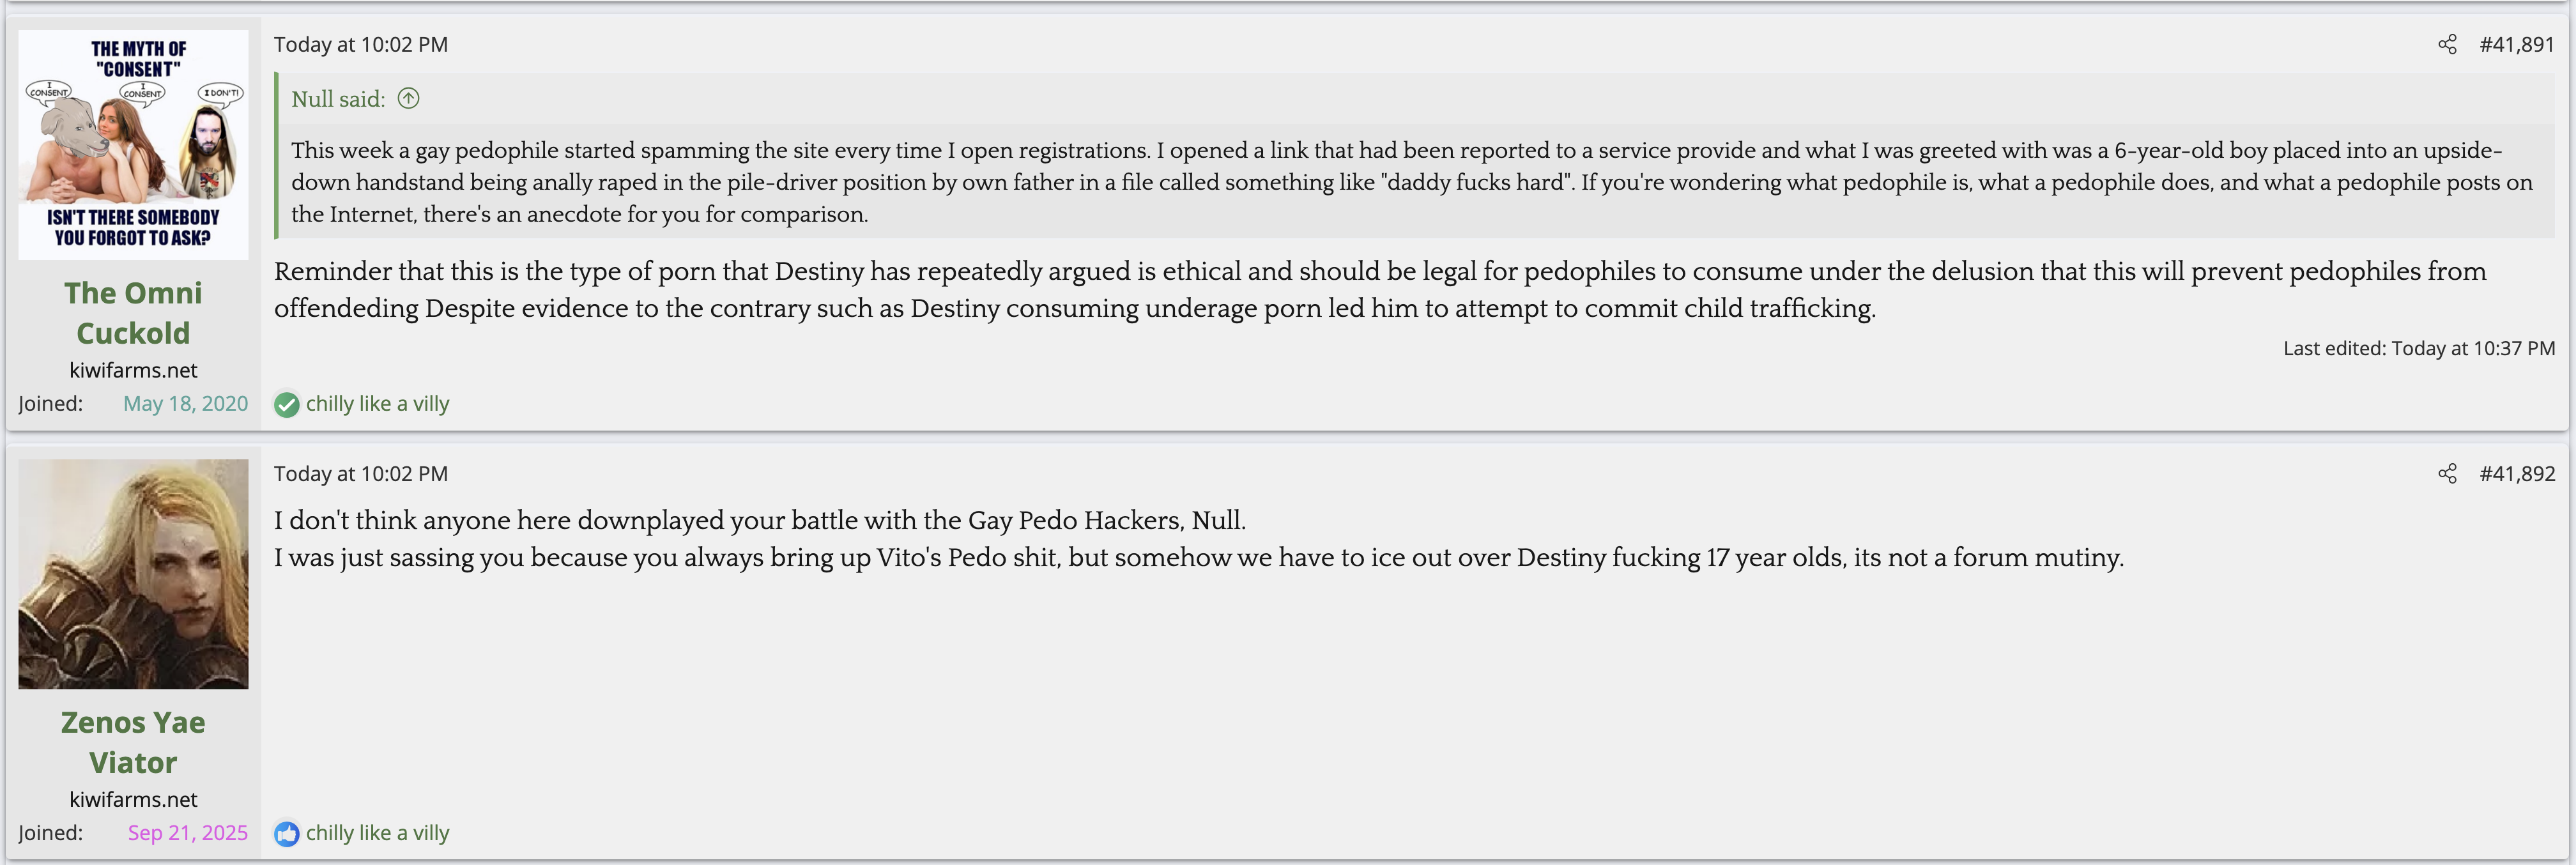The image size is (2576, 865).
Task: View chilly like a villy under second post
Action: point(377,833)
